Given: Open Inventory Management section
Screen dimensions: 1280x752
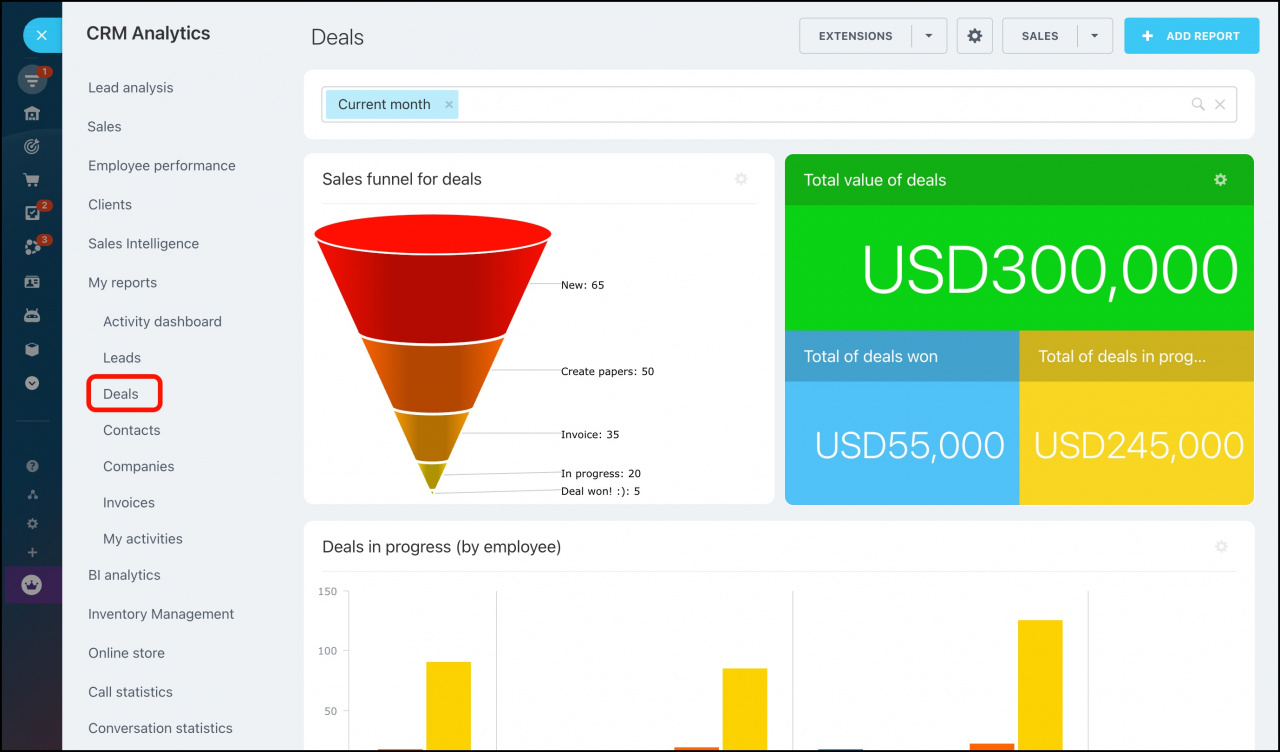Looking at the screenshot, I should tap(161, 614).
